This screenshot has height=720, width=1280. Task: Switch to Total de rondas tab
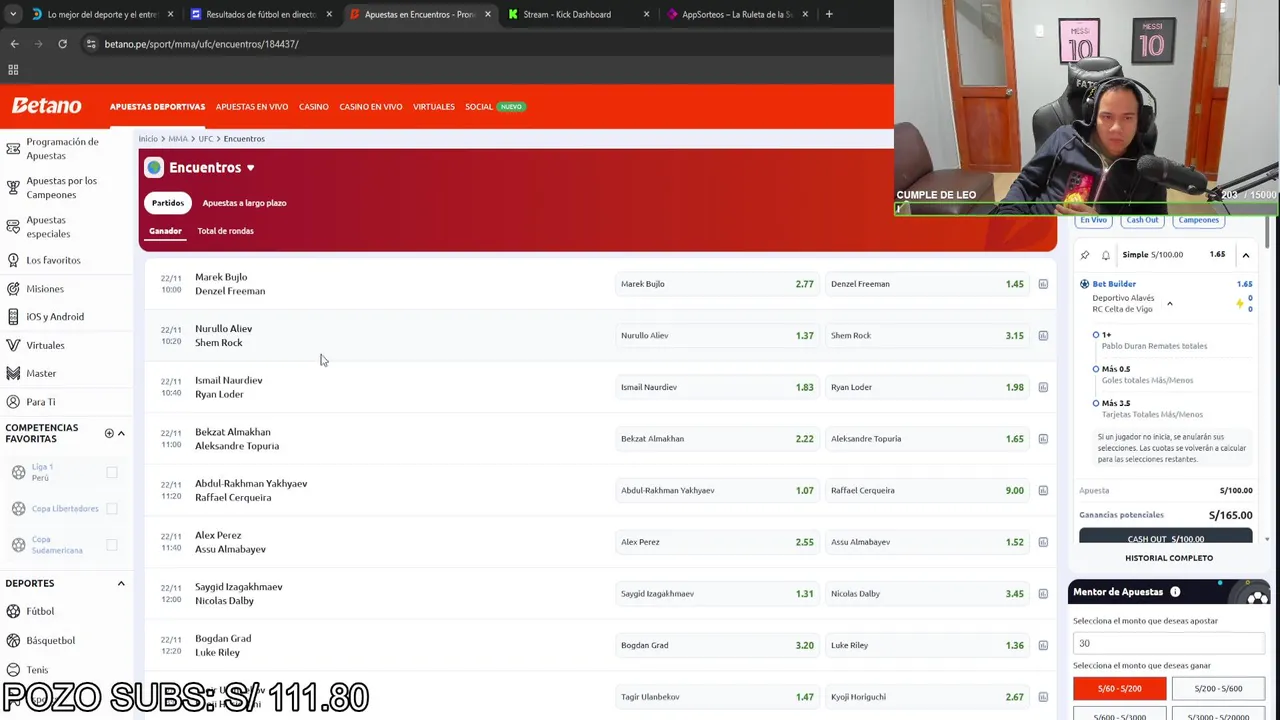(x=225, y=231)
